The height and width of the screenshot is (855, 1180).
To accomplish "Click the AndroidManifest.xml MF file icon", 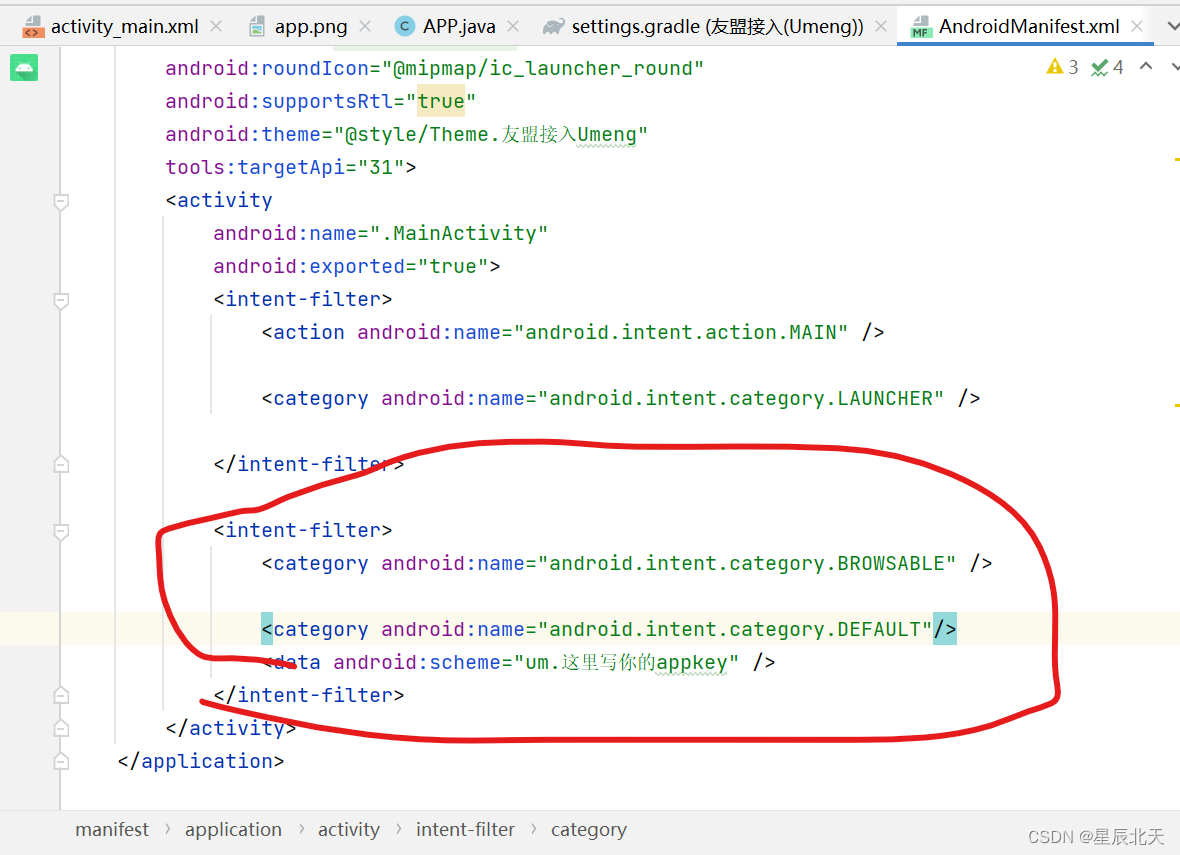I will pyautogui.click(x=920, y=28).
